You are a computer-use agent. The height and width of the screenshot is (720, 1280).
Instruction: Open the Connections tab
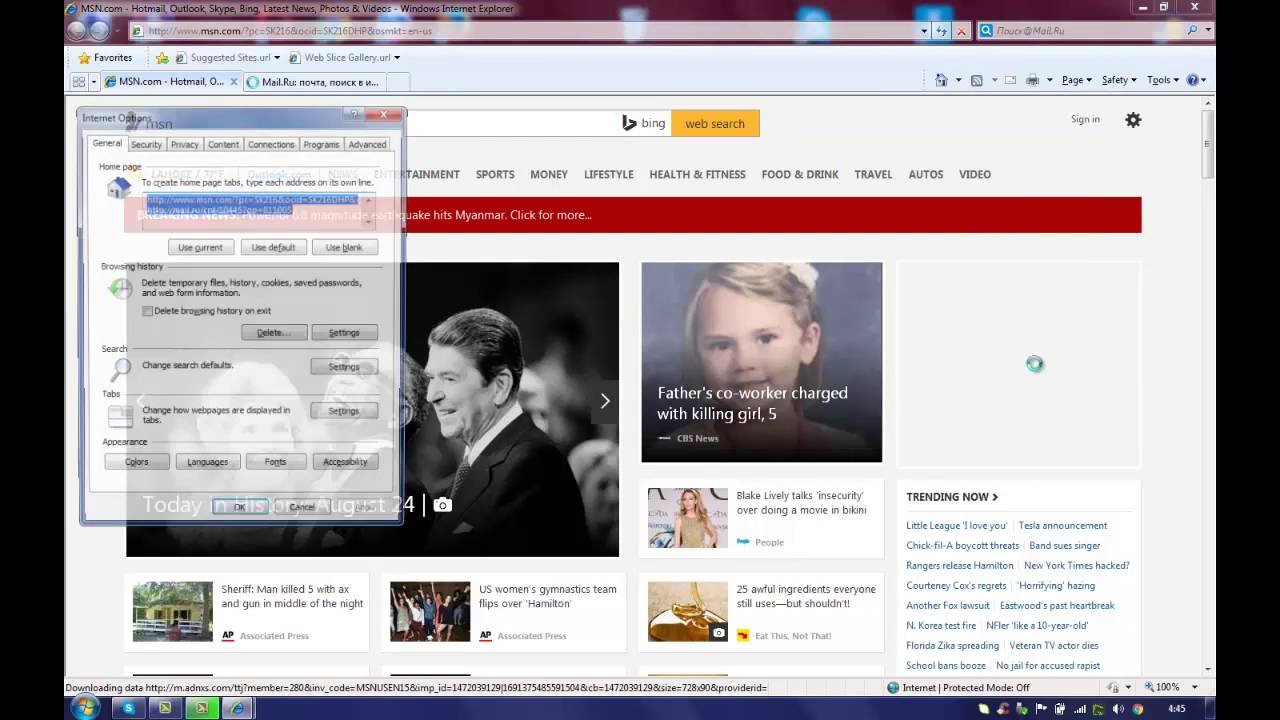click(271, 145)
